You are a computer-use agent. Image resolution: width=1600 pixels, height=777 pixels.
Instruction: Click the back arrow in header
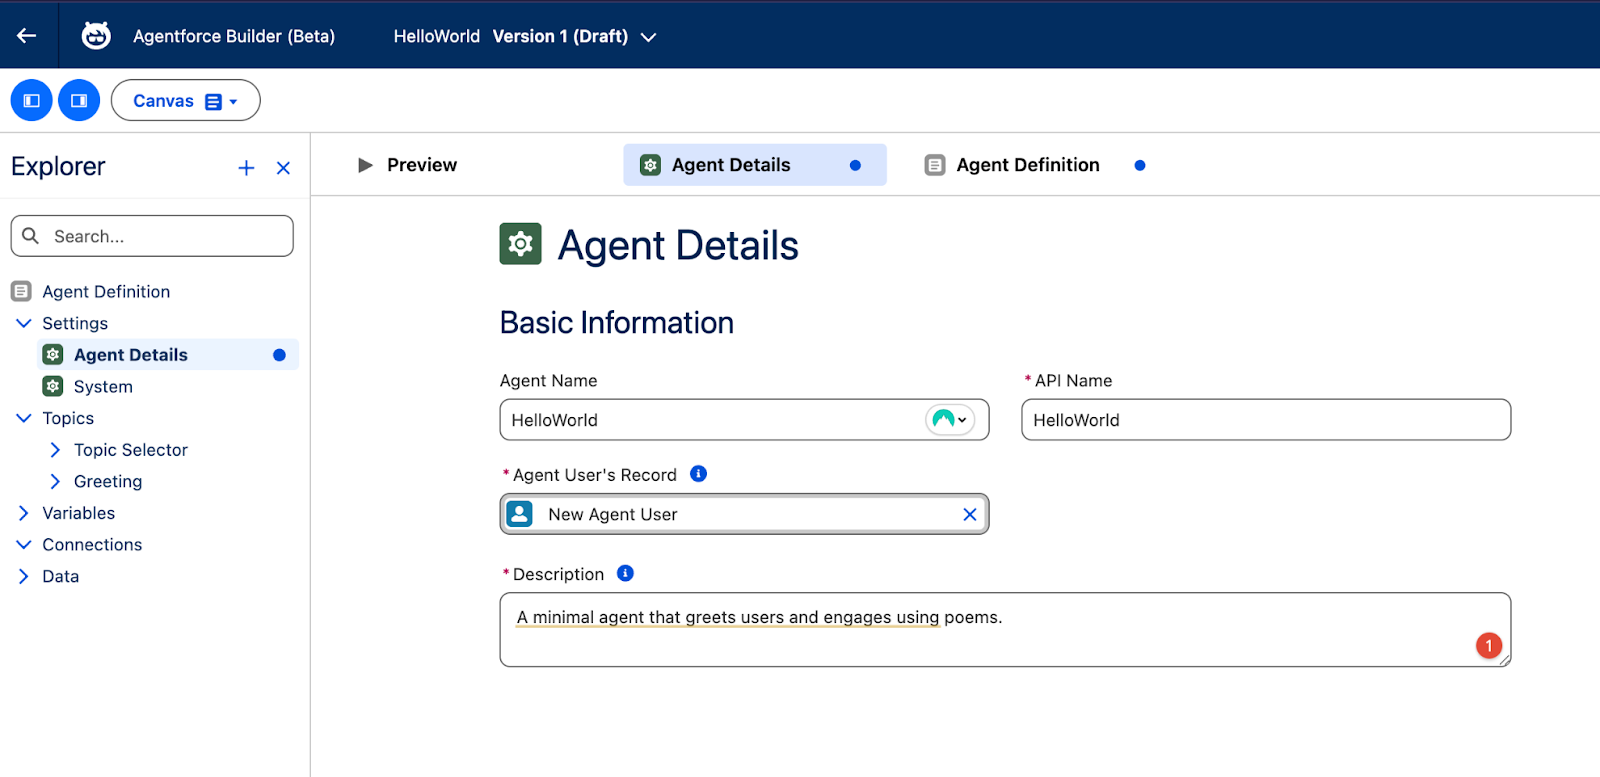(x=27, y=36)
